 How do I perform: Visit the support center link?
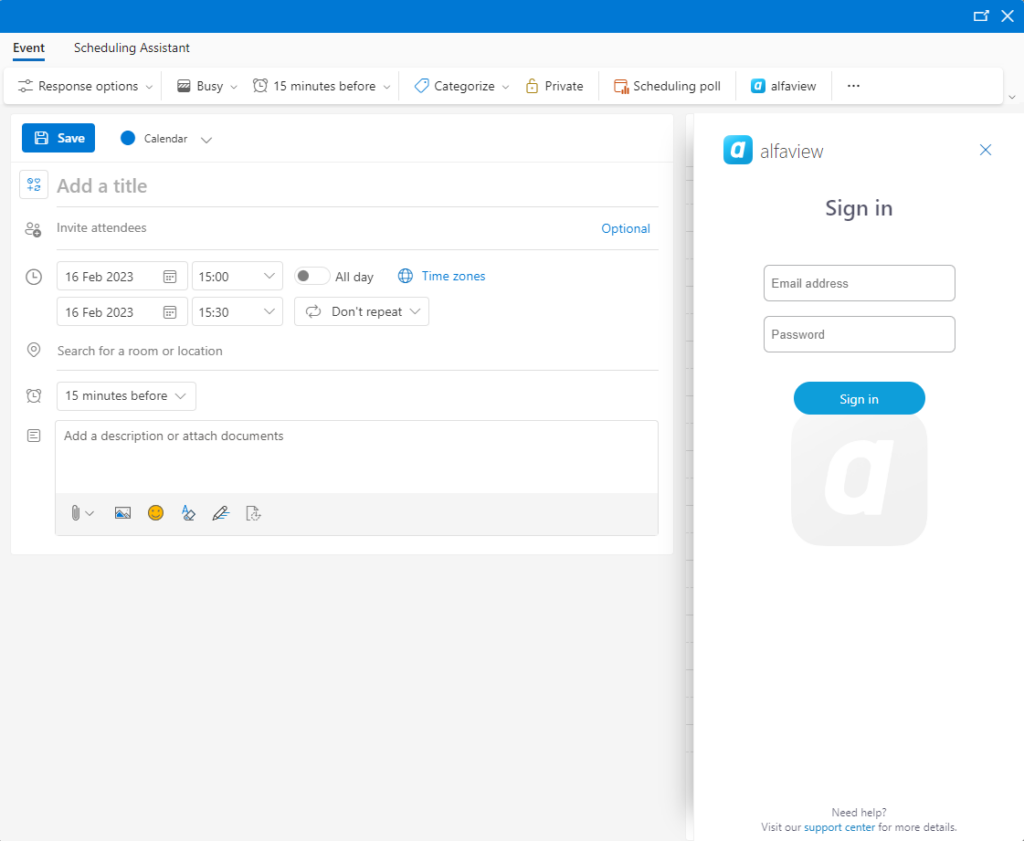tap(839, 827)
